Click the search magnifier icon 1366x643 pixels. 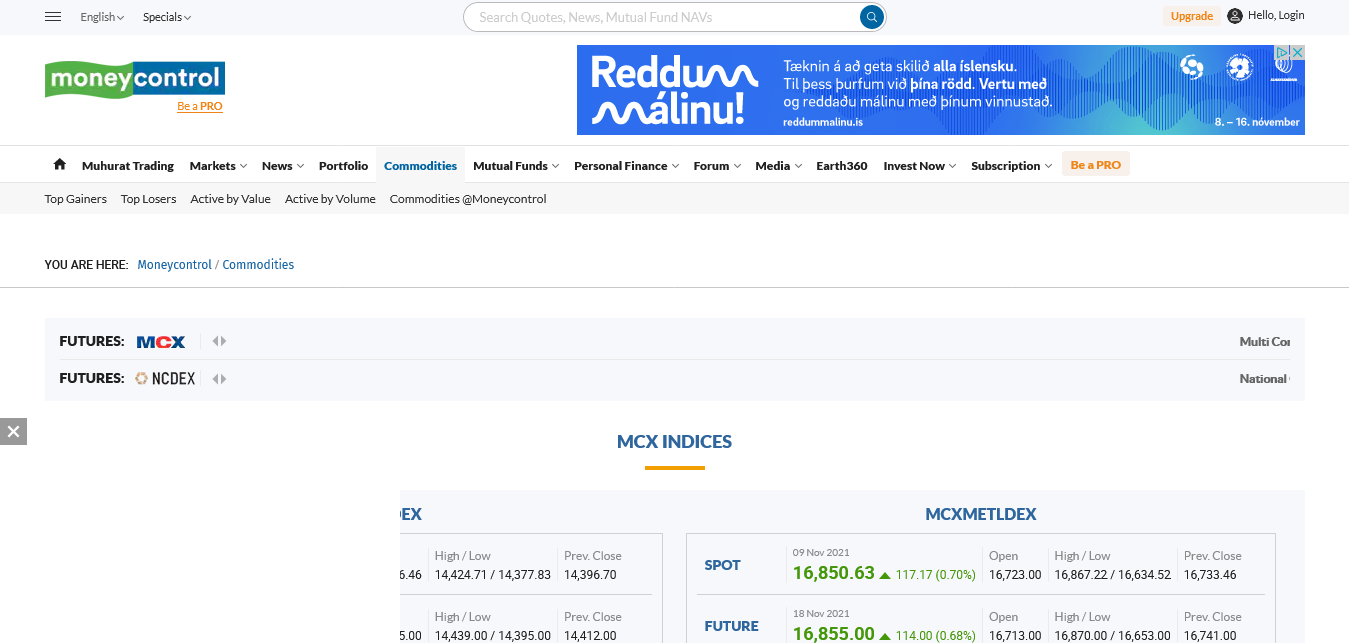pos(872,17)
